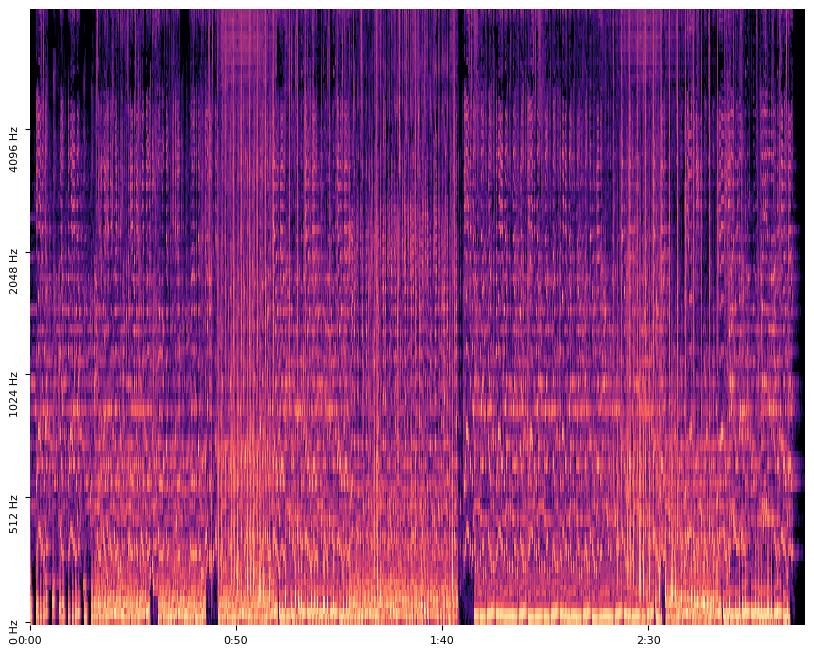Click the 2:30 time axis label

coord(648,640)
